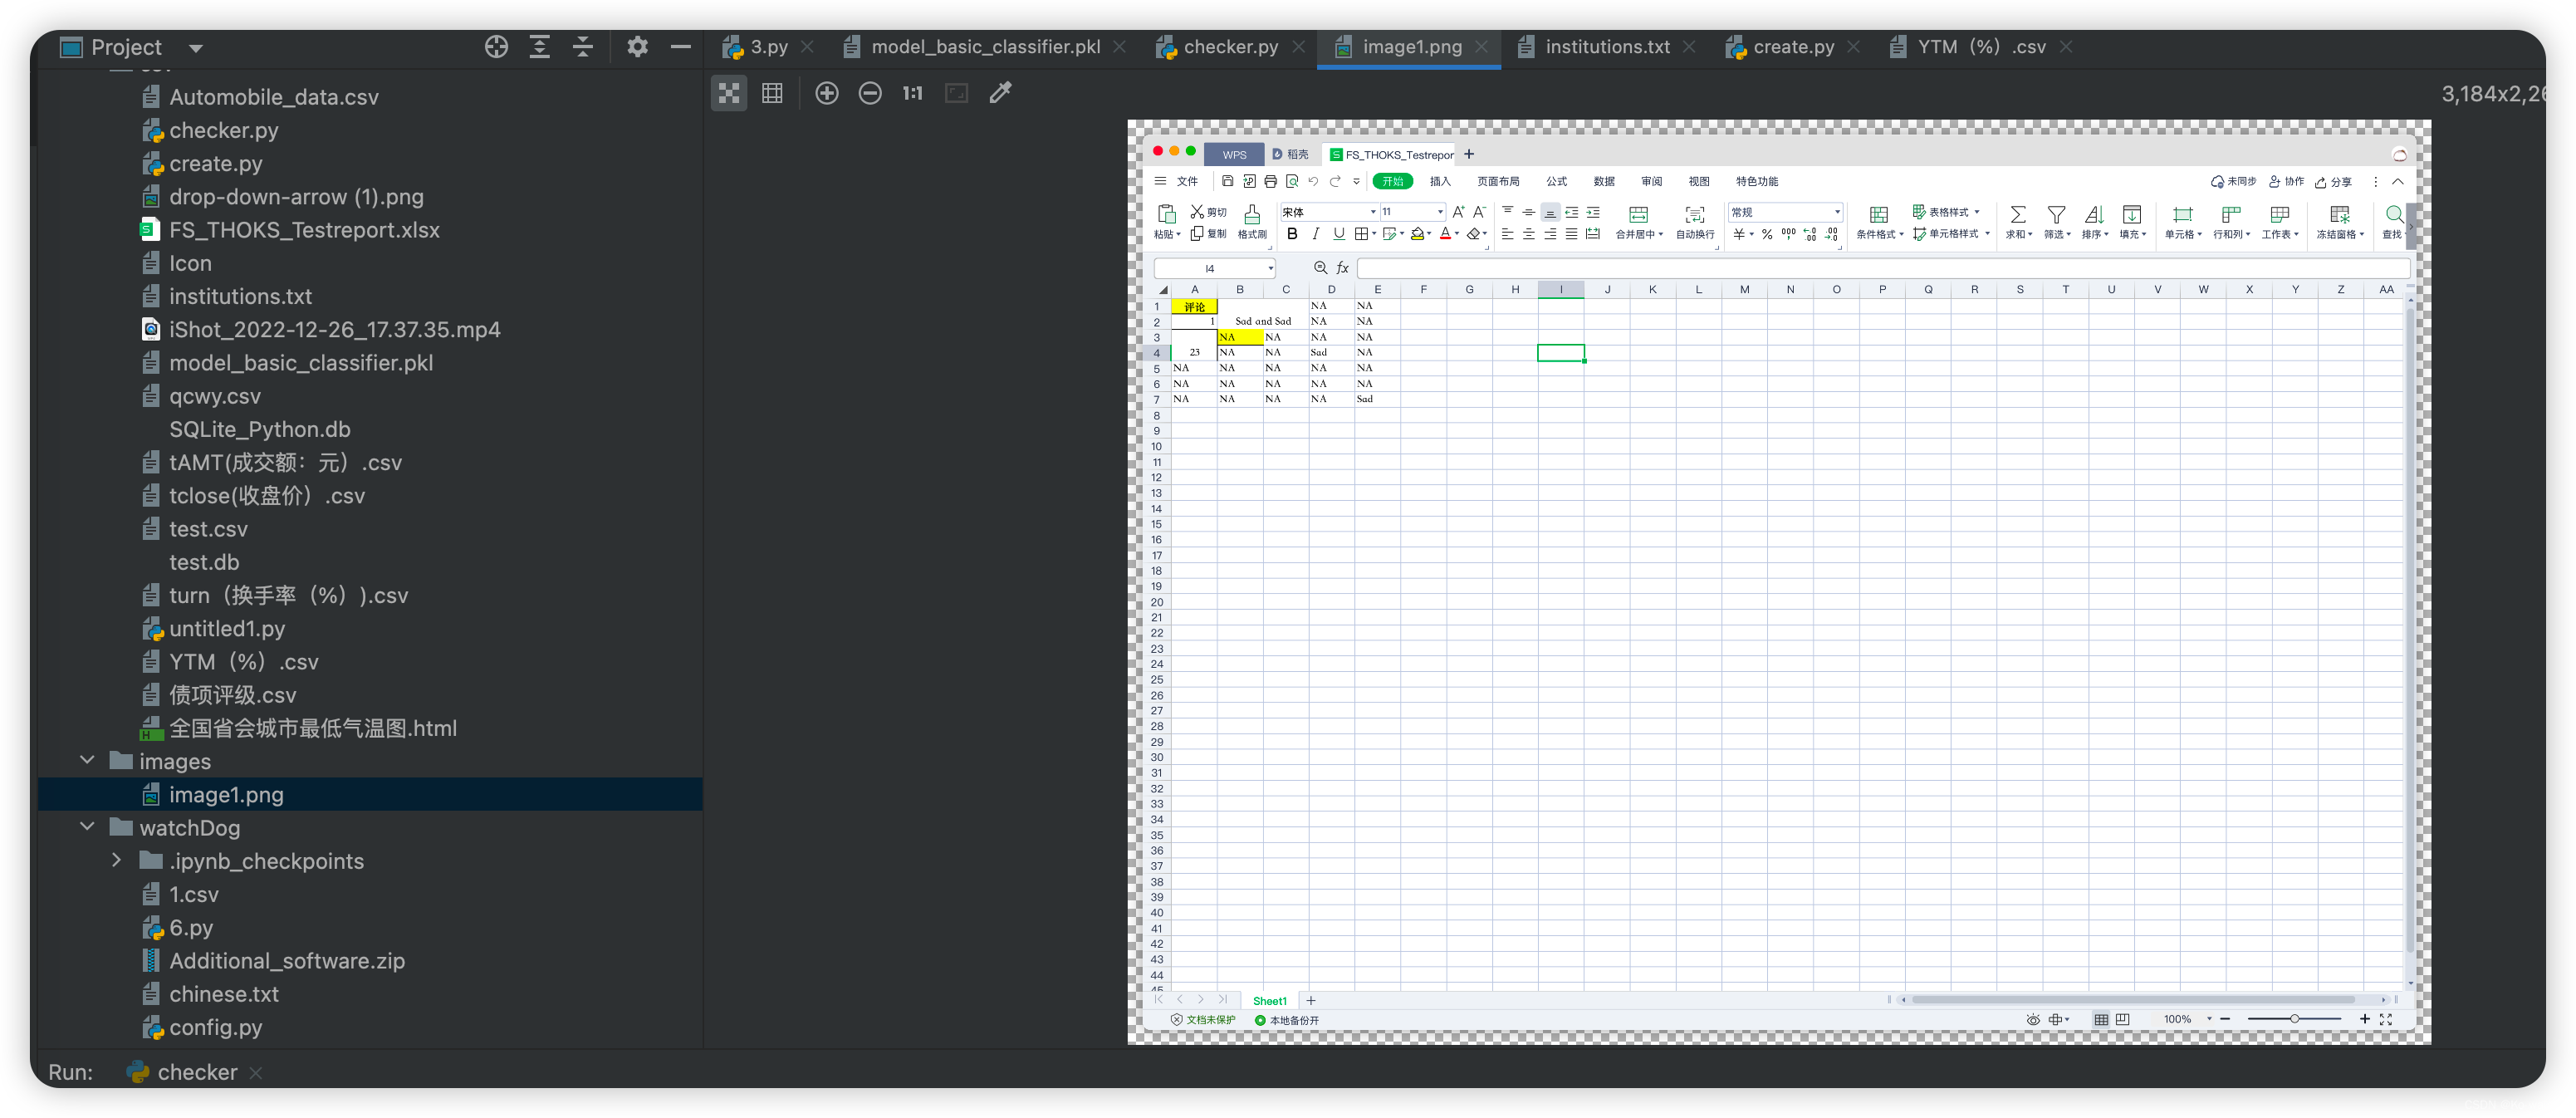Select the image1.png editor tab
The height and width of the screenshot is (1118, 2576).
pos(1411,47)
